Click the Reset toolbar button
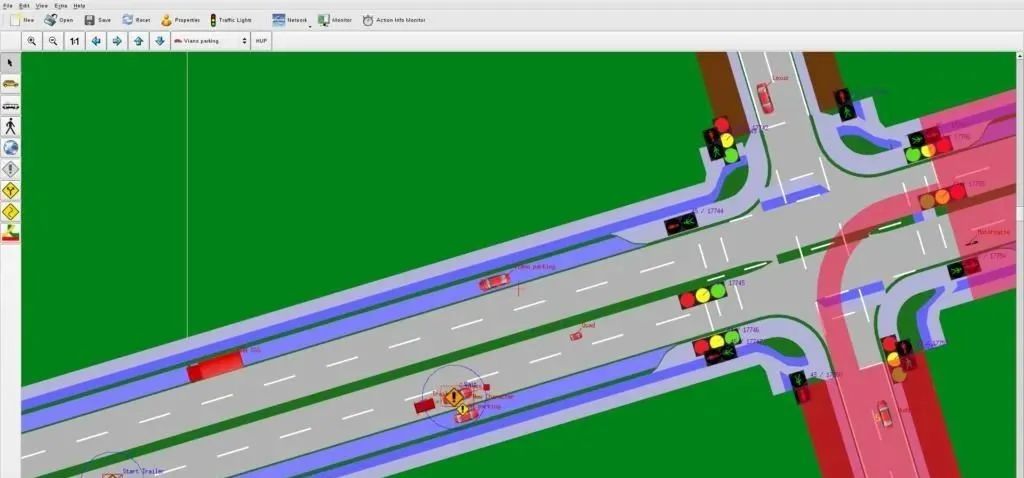1024x478 pixels. coord(136,20)
